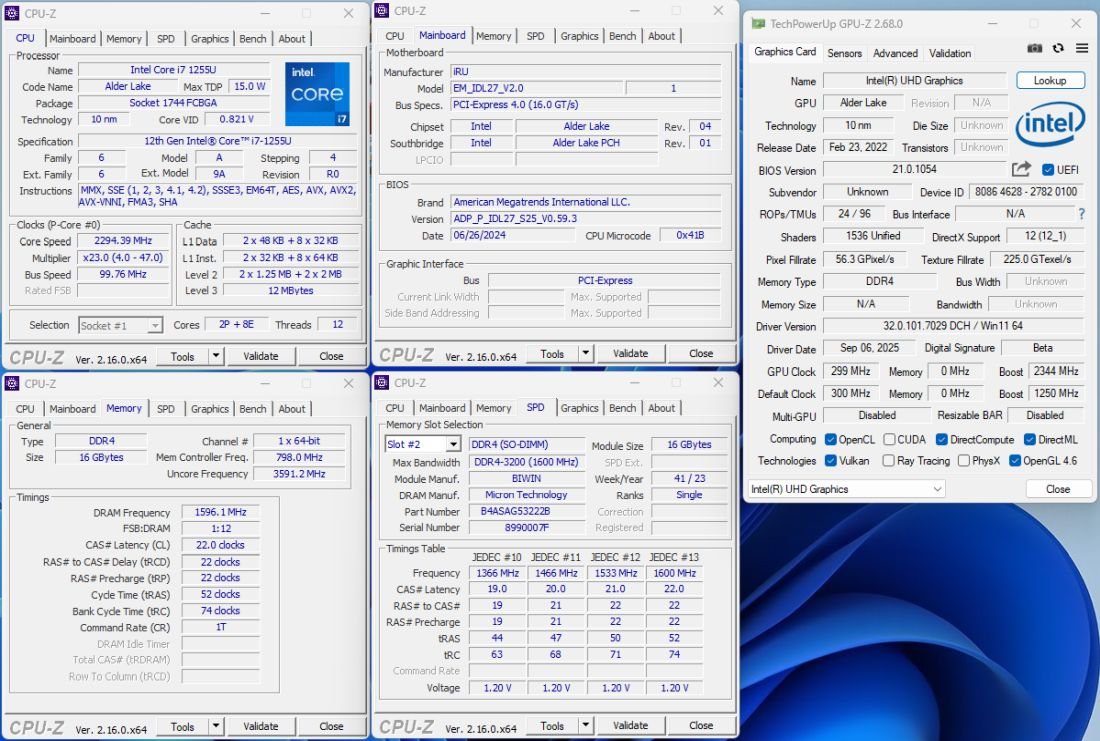Toggle the CUDA checkbox

tap(889, 439)
